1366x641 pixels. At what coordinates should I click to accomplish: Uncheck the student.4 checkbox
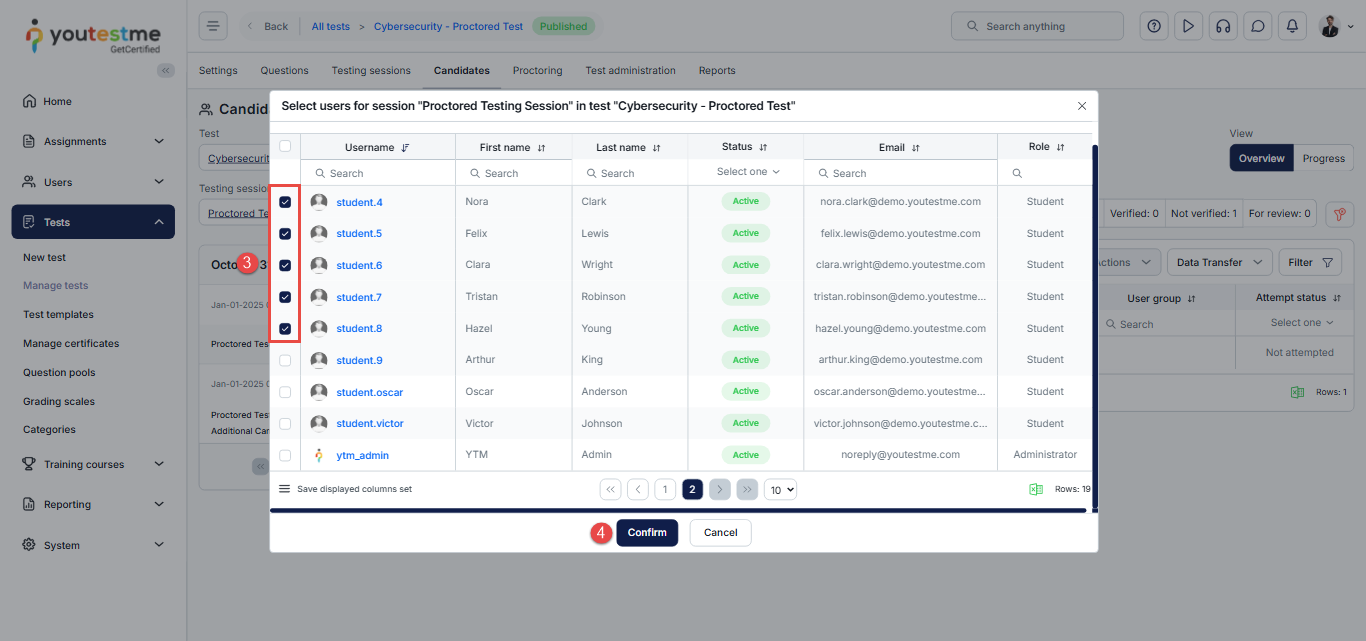tap(285, 202)
